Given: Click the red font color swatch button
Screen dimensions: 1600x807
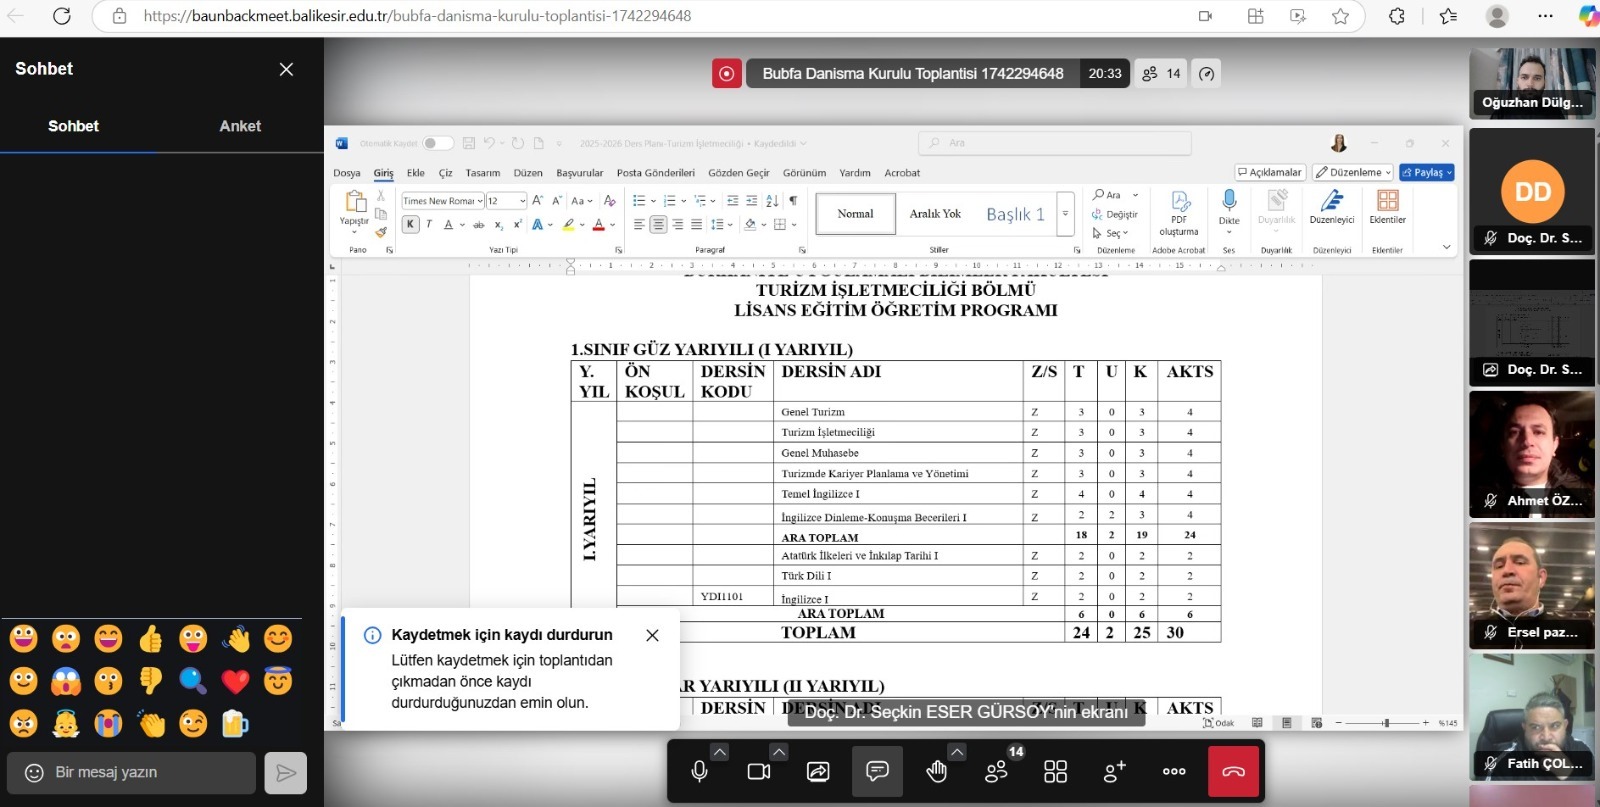Looking at the screenshot, I should tap(598, 225).
